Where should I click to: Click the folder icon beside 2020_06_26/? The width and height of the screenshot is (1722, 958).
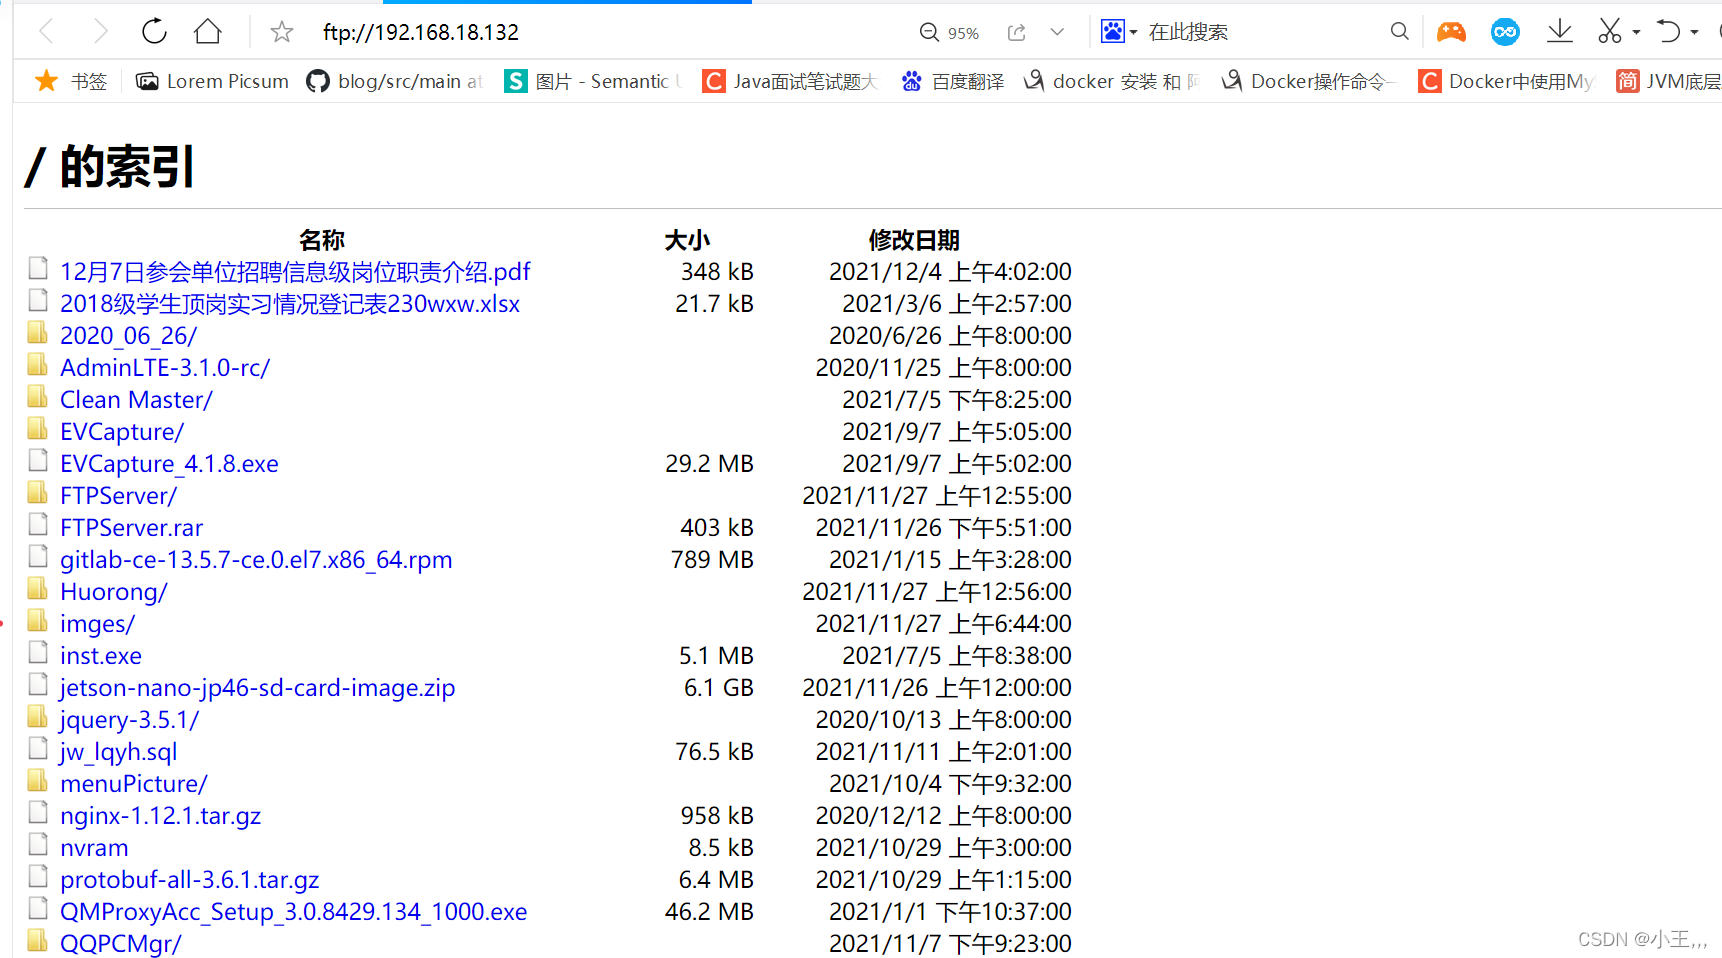click(38, 332)
